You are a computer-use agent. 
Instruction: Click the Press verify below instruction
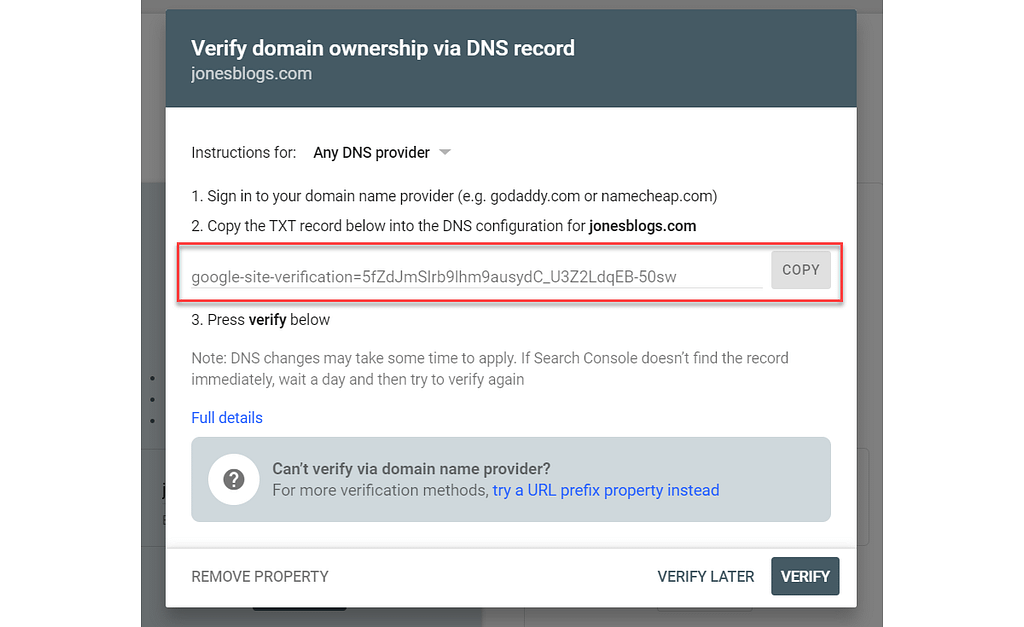262,319
